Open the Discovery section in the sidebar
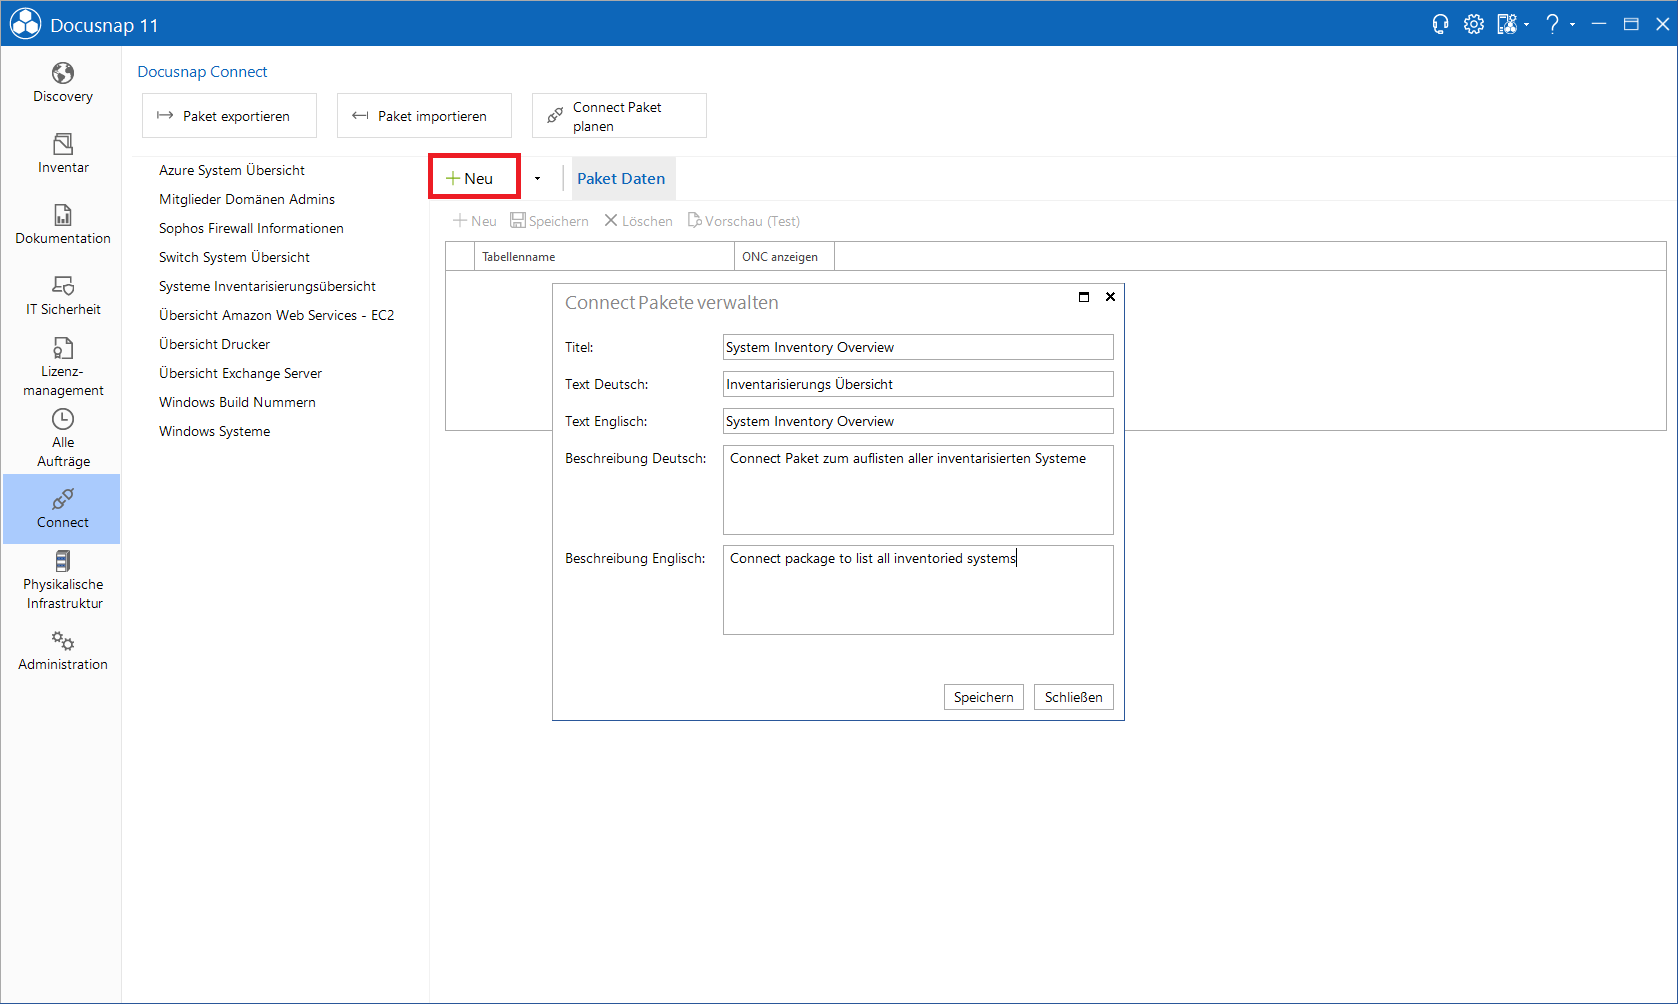Screen dimensions: 1678x1004 pos(62,83)
